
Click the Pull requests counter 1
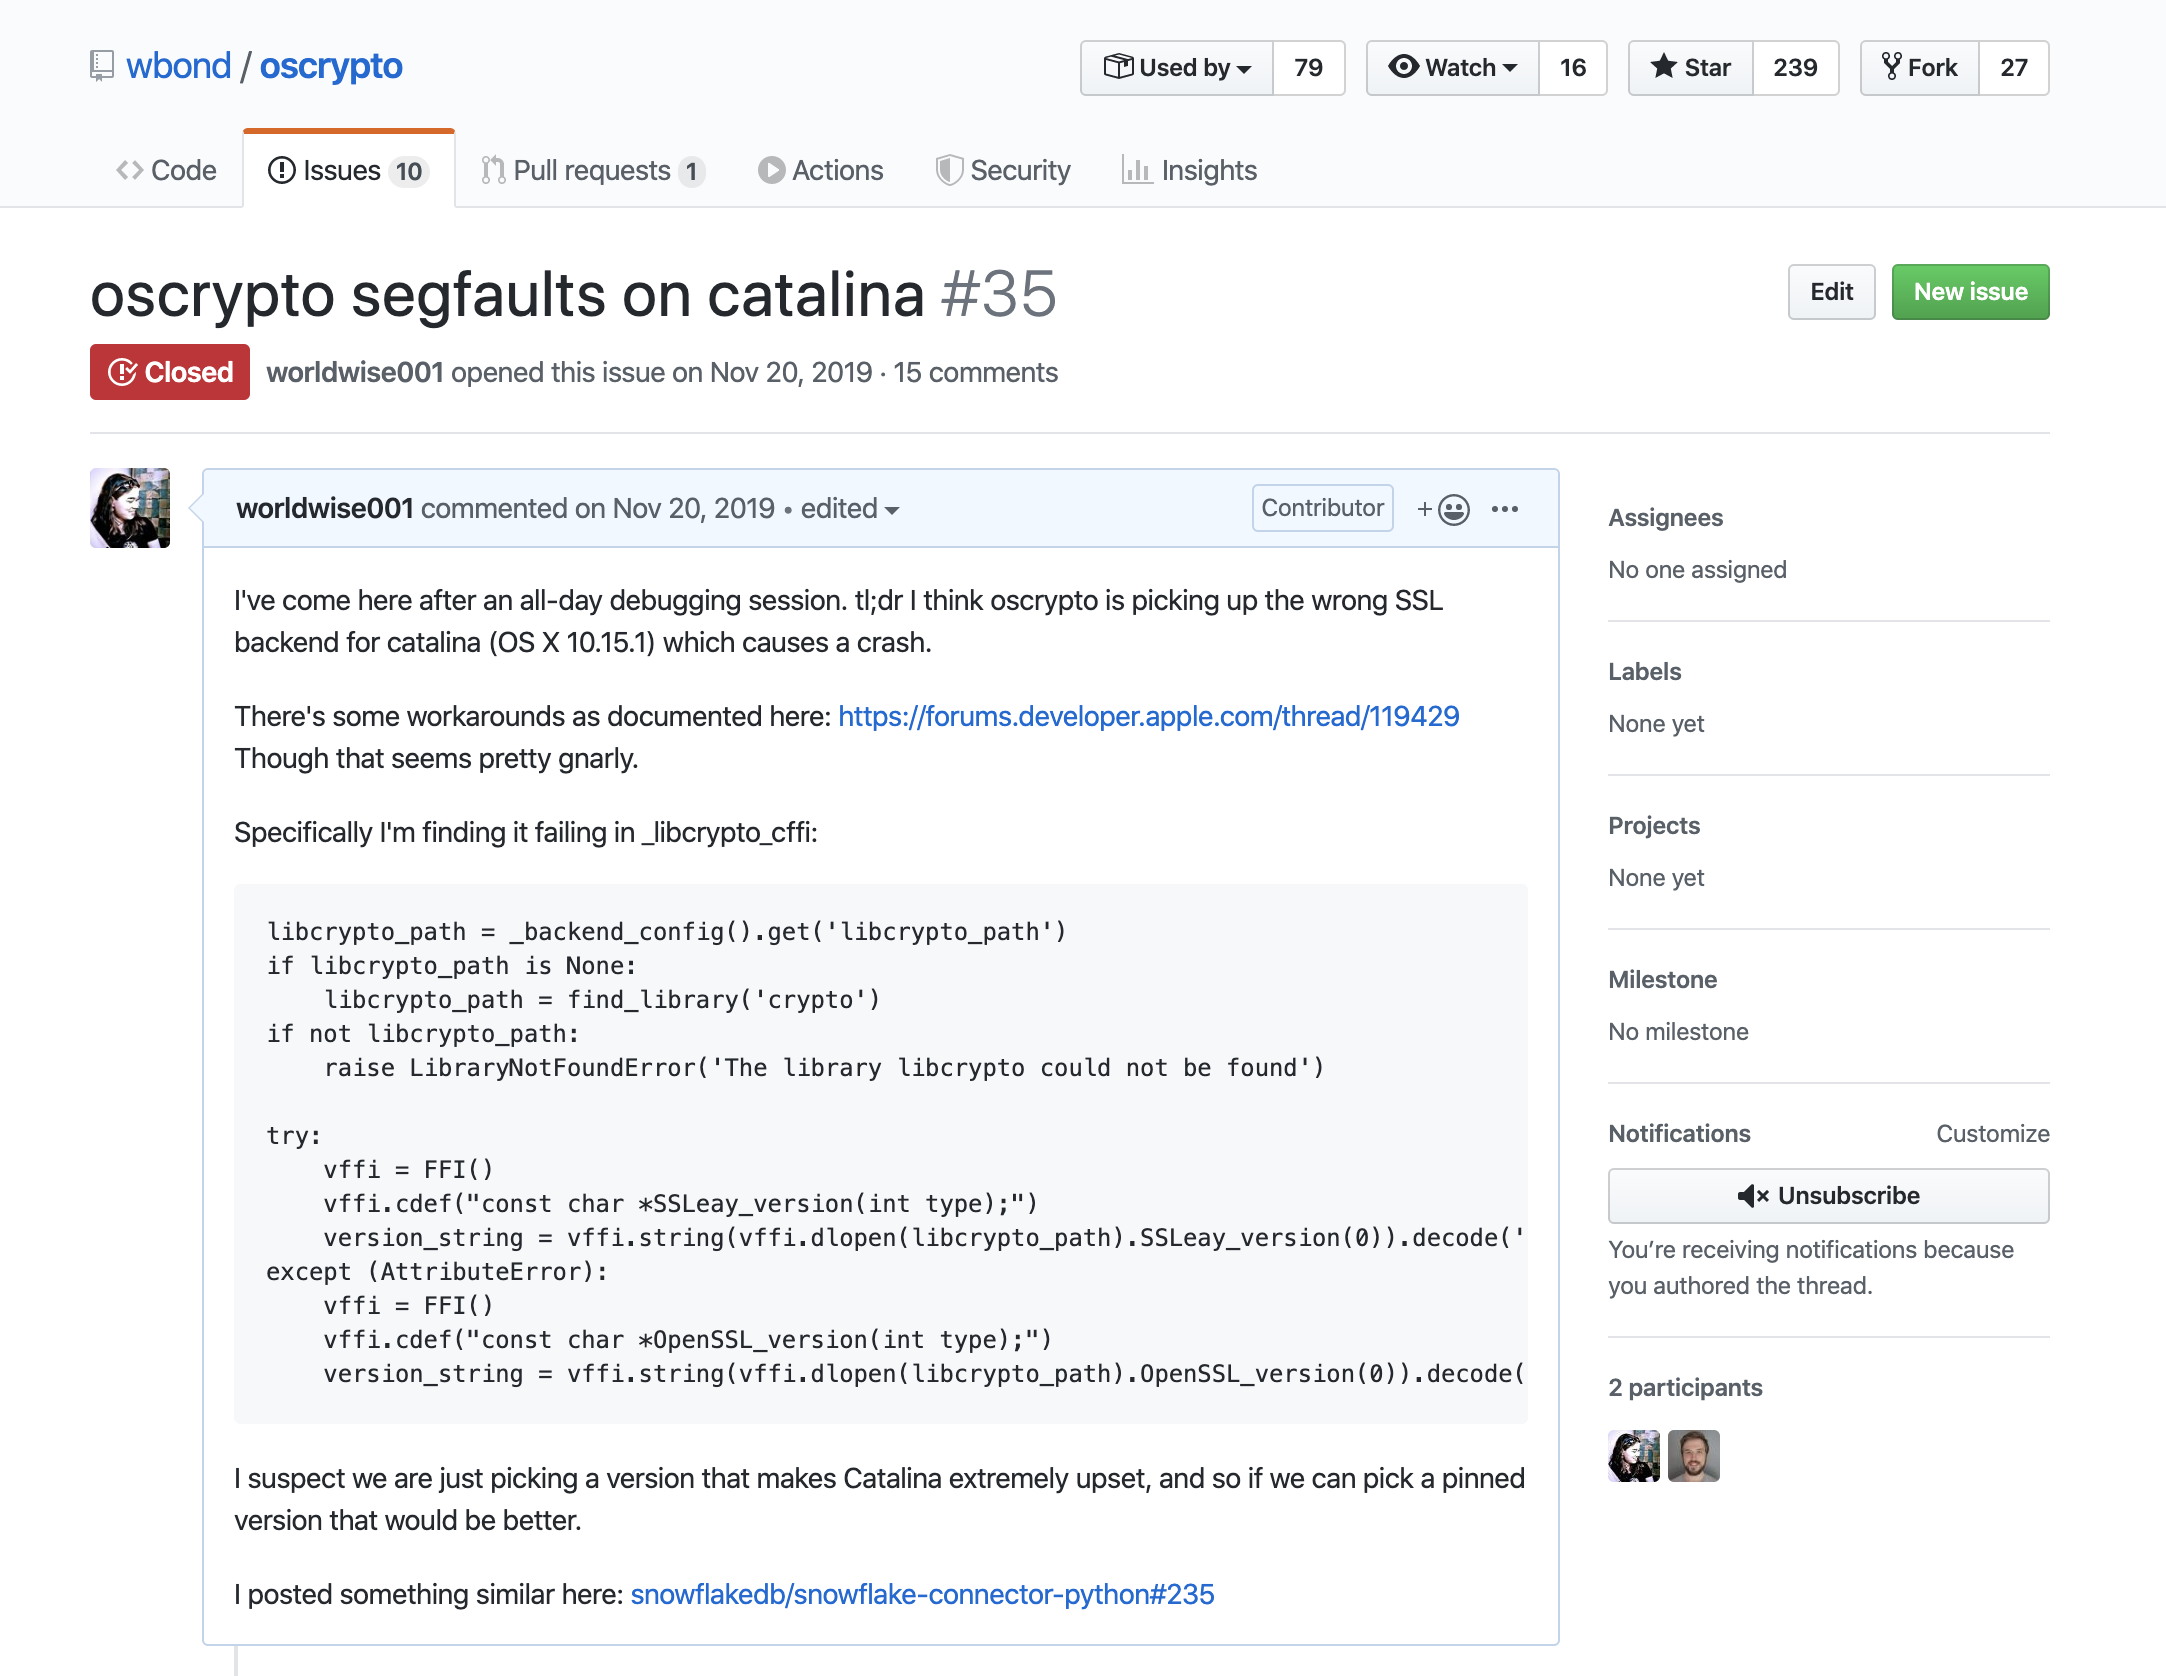click(691, 172)
